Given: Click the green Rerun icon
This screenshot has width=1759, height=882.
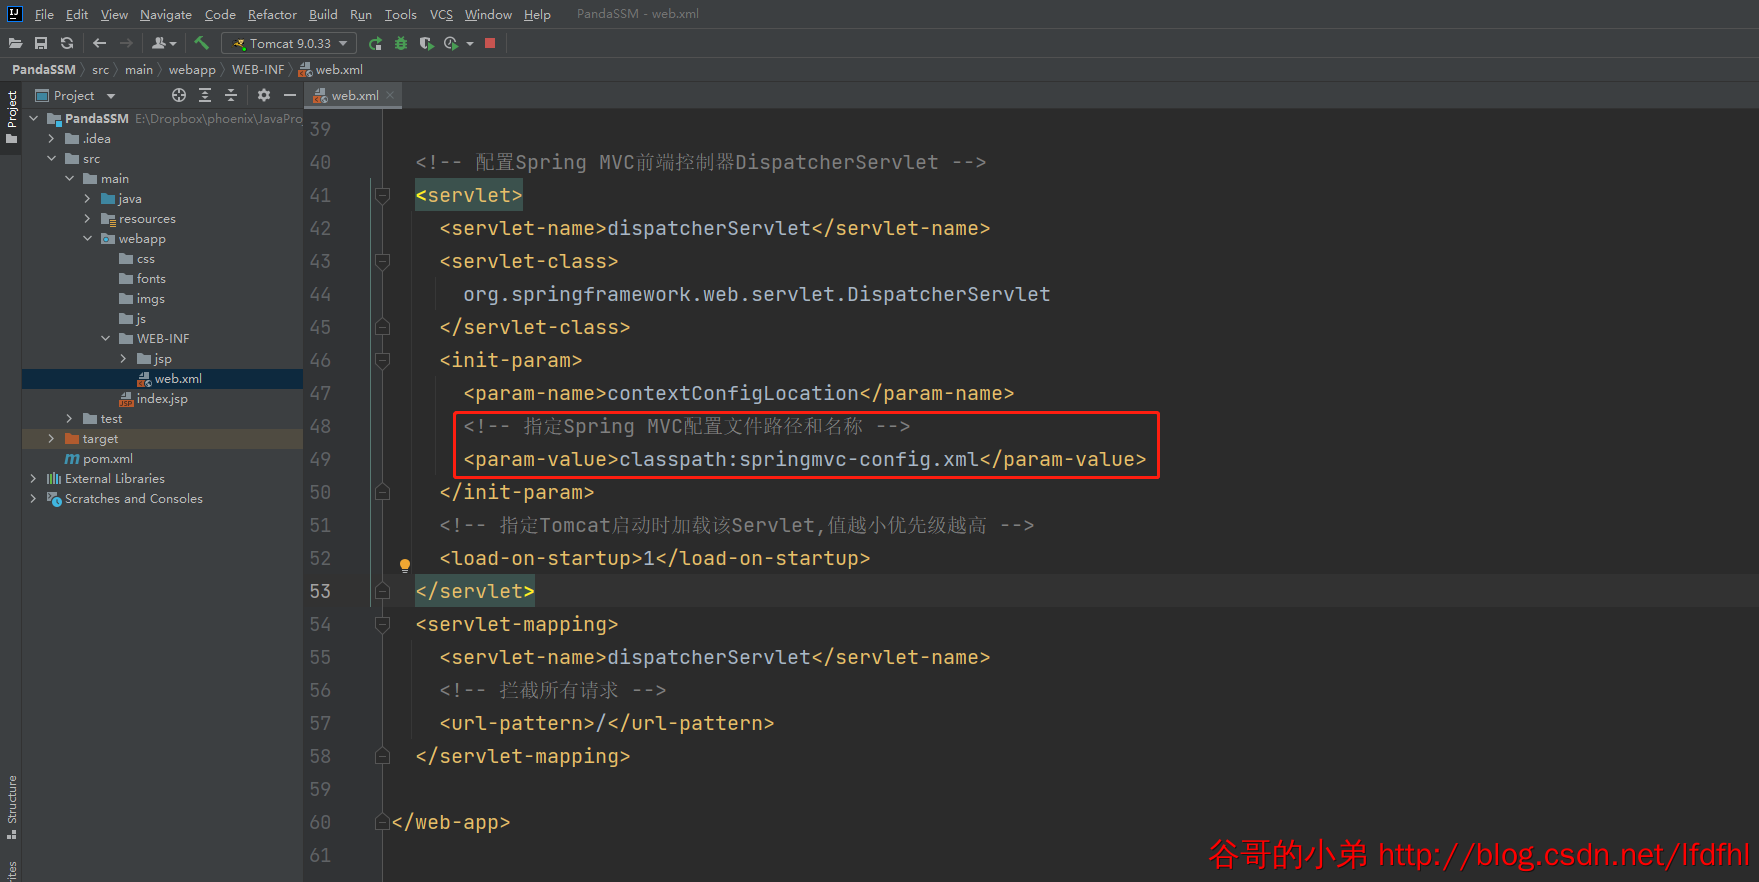Looking at the screenshot, I should (375, 43).
